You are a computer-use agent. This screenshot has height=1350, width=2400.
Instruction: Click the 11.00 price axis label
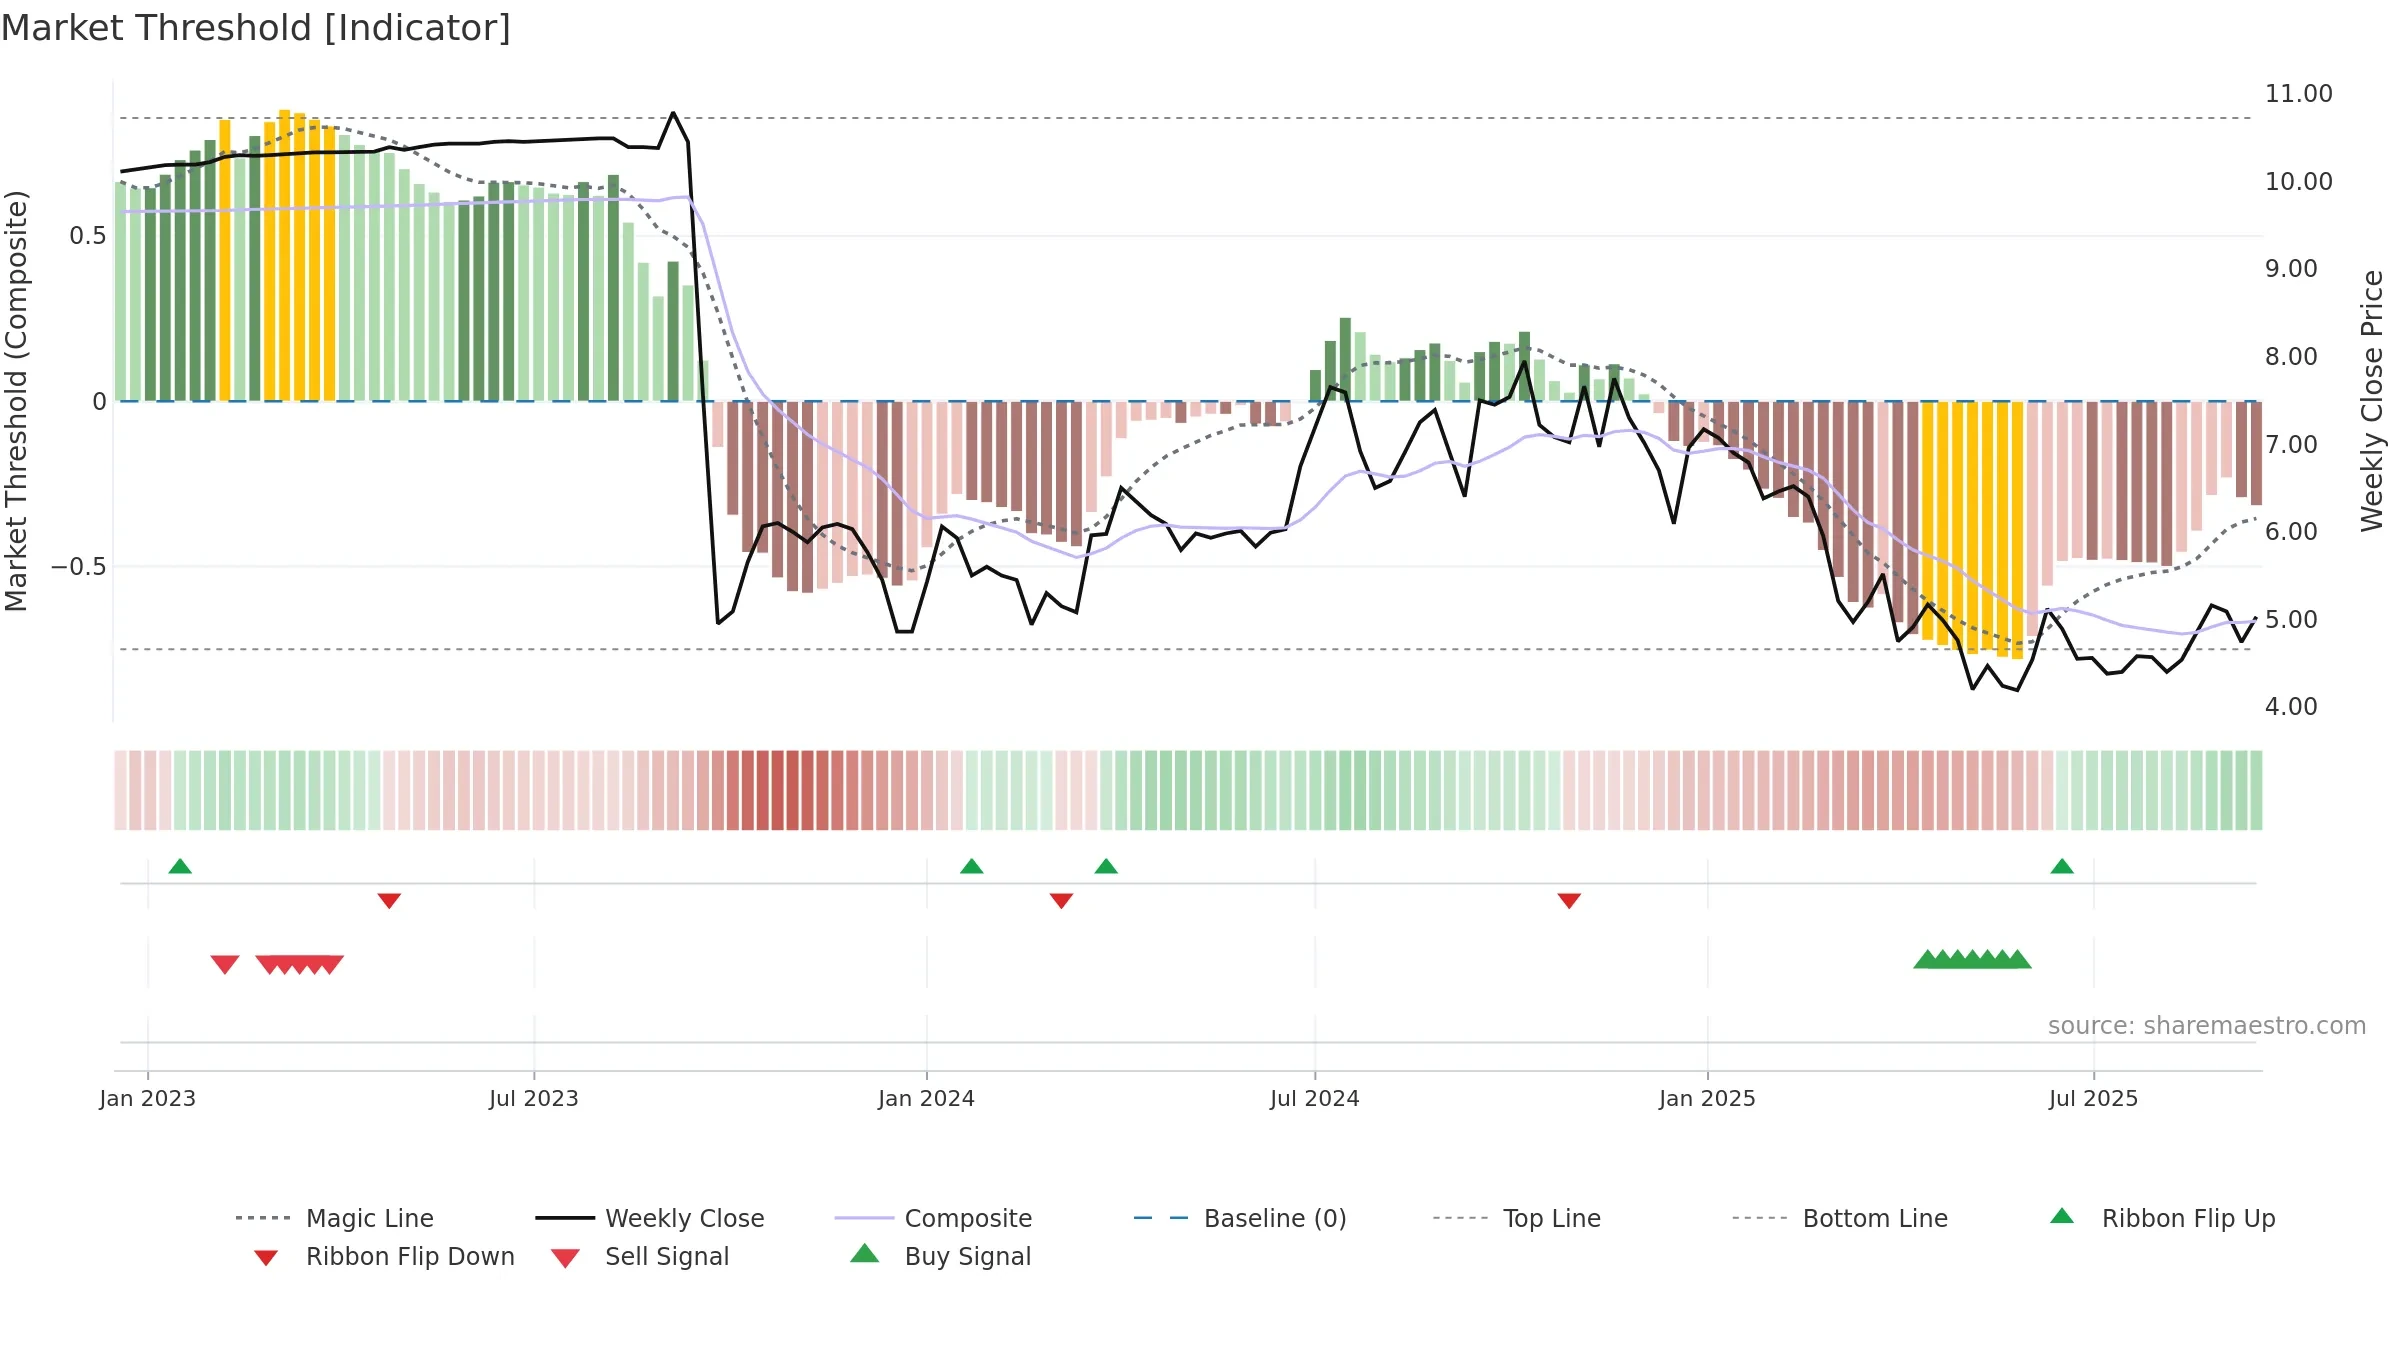point(2298,94)
